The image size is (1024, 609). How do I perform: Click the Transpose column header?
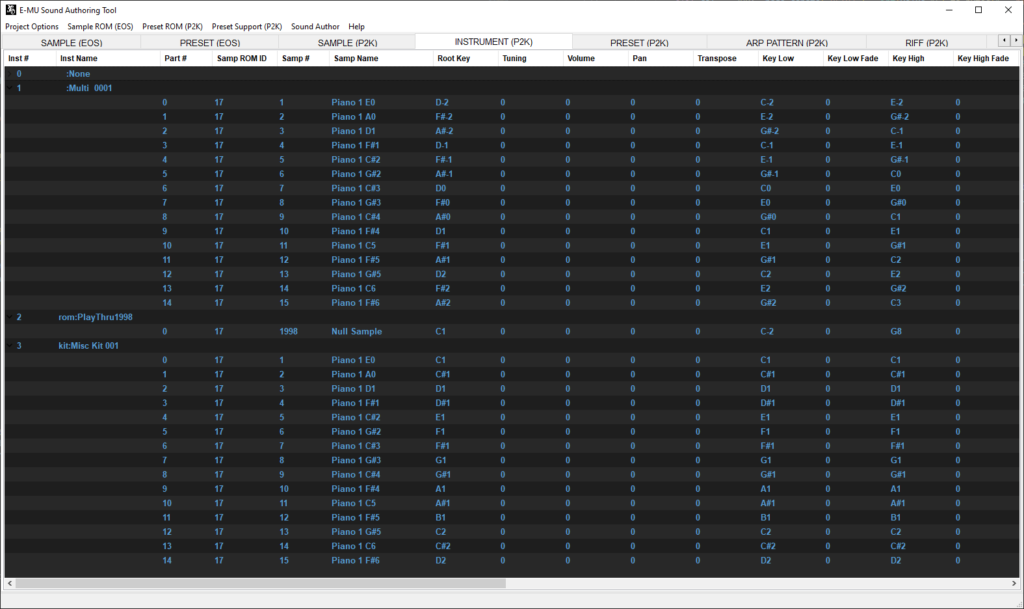(x=726, y=58)
